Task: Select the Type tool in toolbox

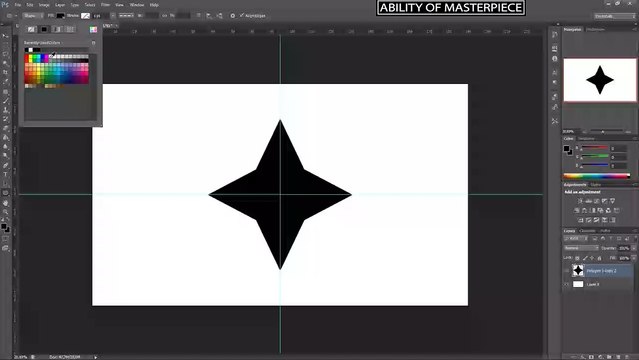Action: pyautogui.click(x=5, y=174)
